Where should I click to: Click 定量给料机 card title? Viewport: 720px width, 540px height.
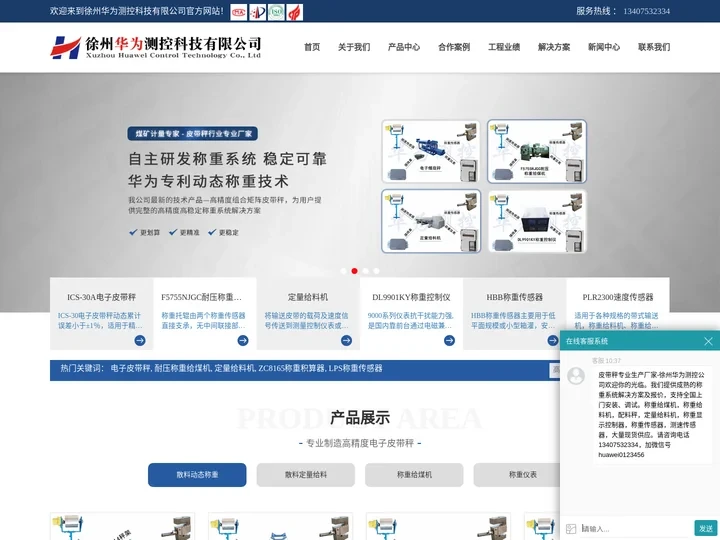point(308,297)
